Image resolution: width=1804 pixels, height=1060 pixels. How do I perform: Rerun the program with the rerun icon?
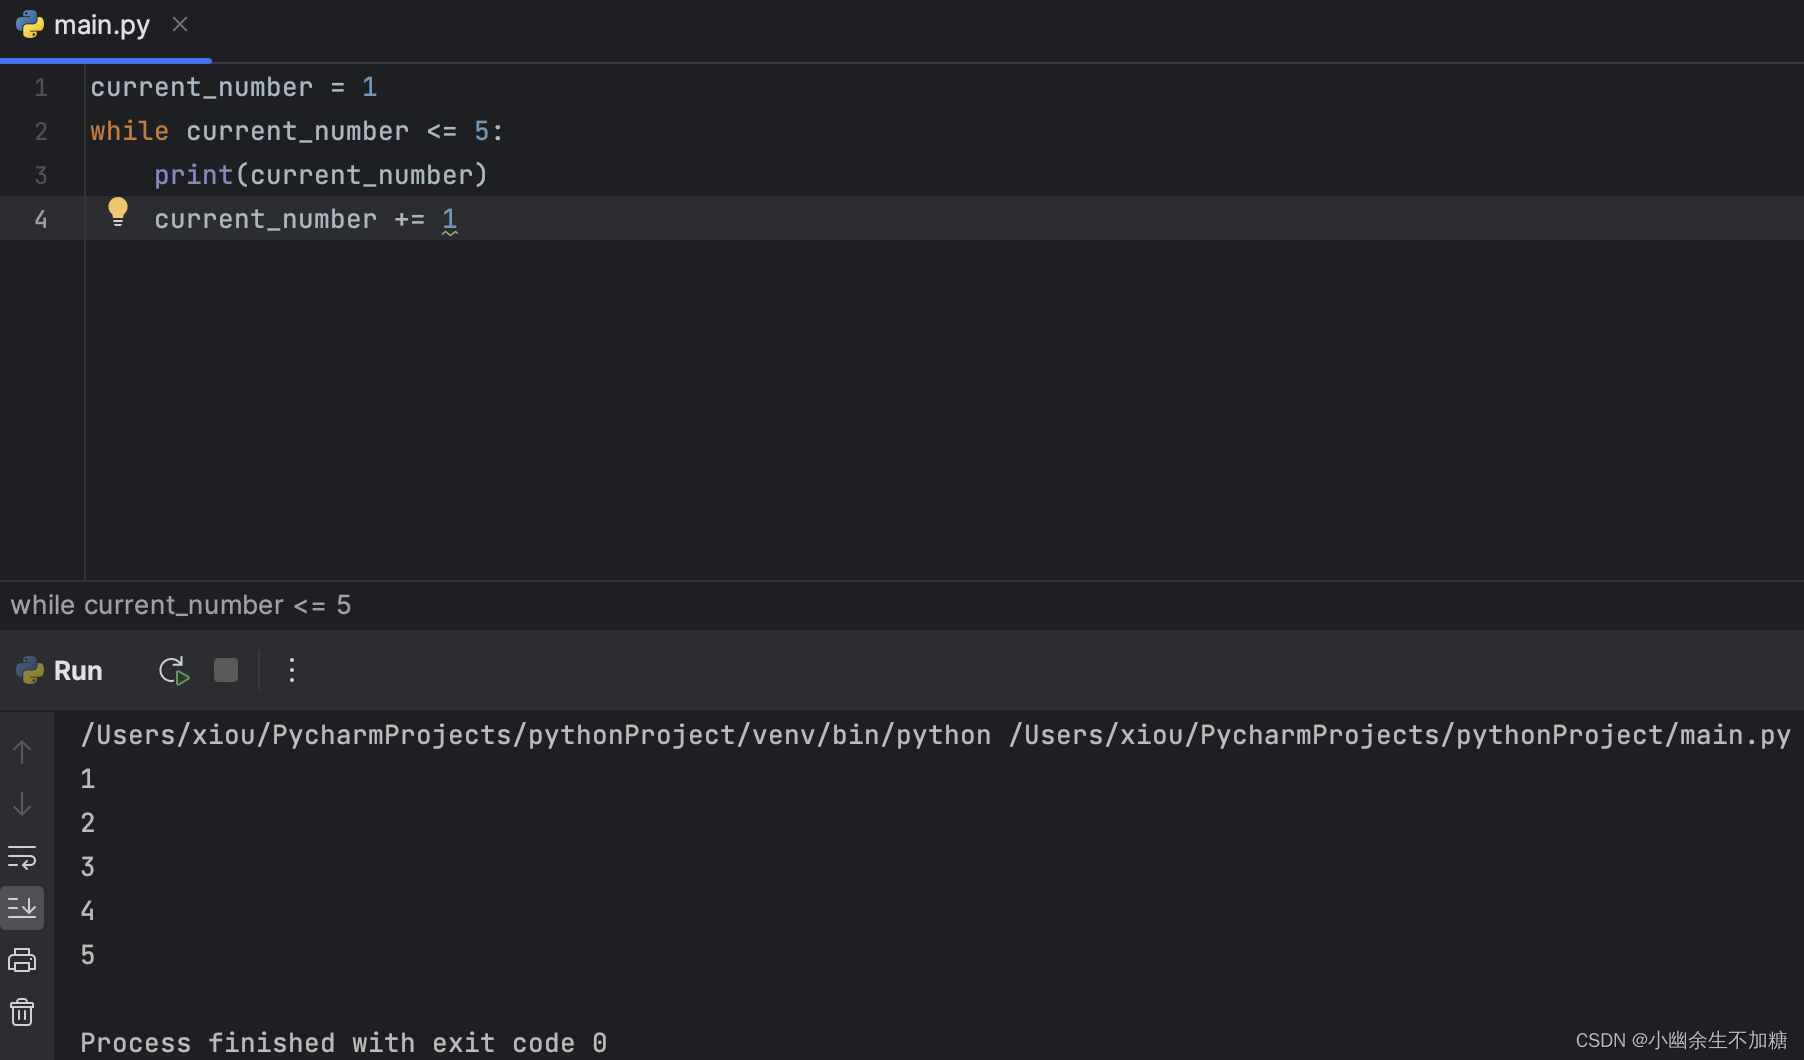174,671
